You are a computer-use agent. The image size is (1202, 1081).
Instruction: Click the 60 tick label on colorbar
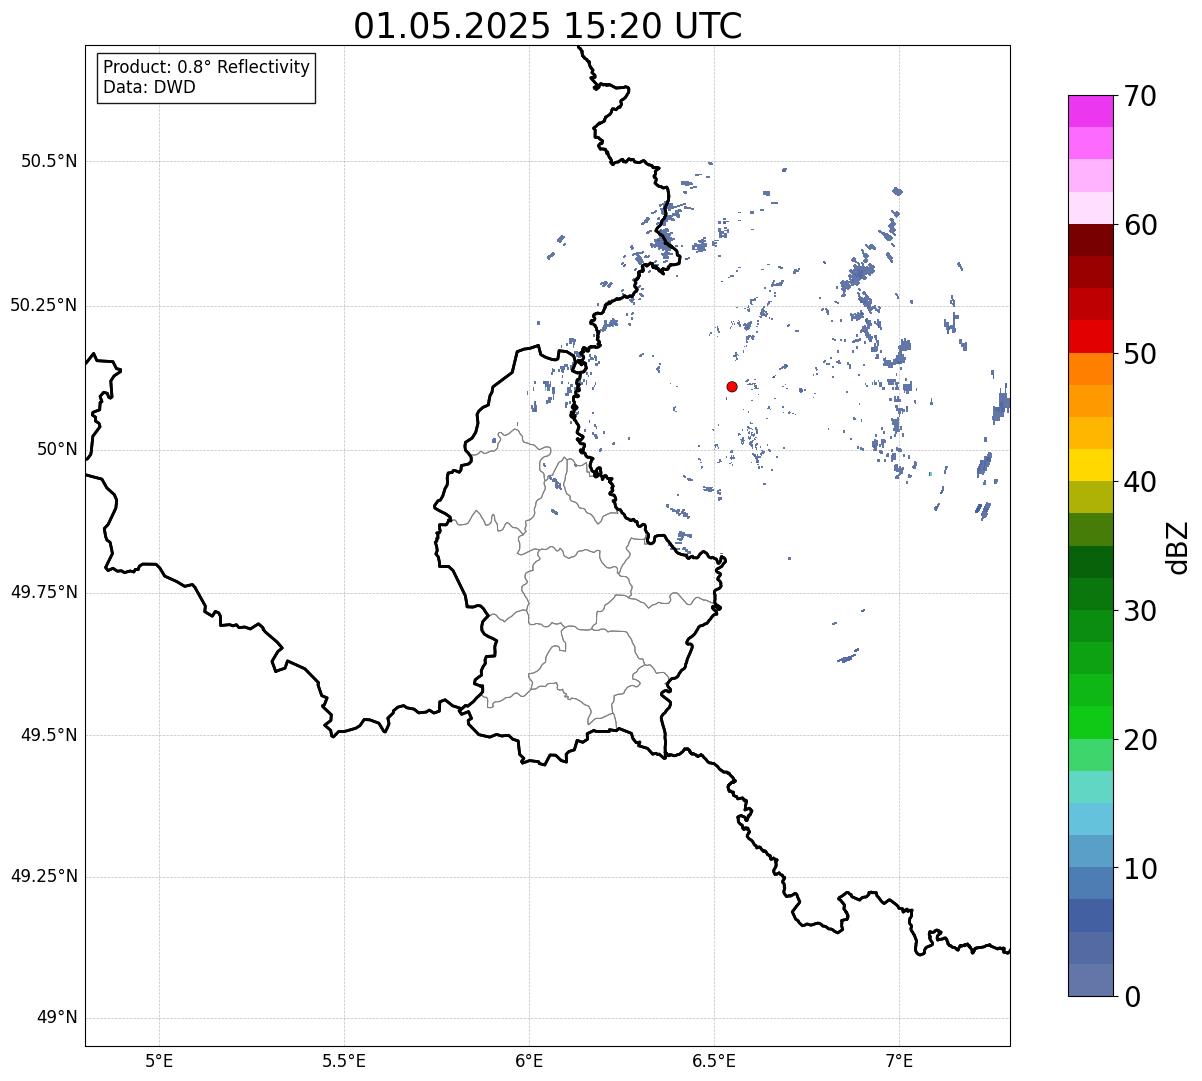pos(1139,225)
